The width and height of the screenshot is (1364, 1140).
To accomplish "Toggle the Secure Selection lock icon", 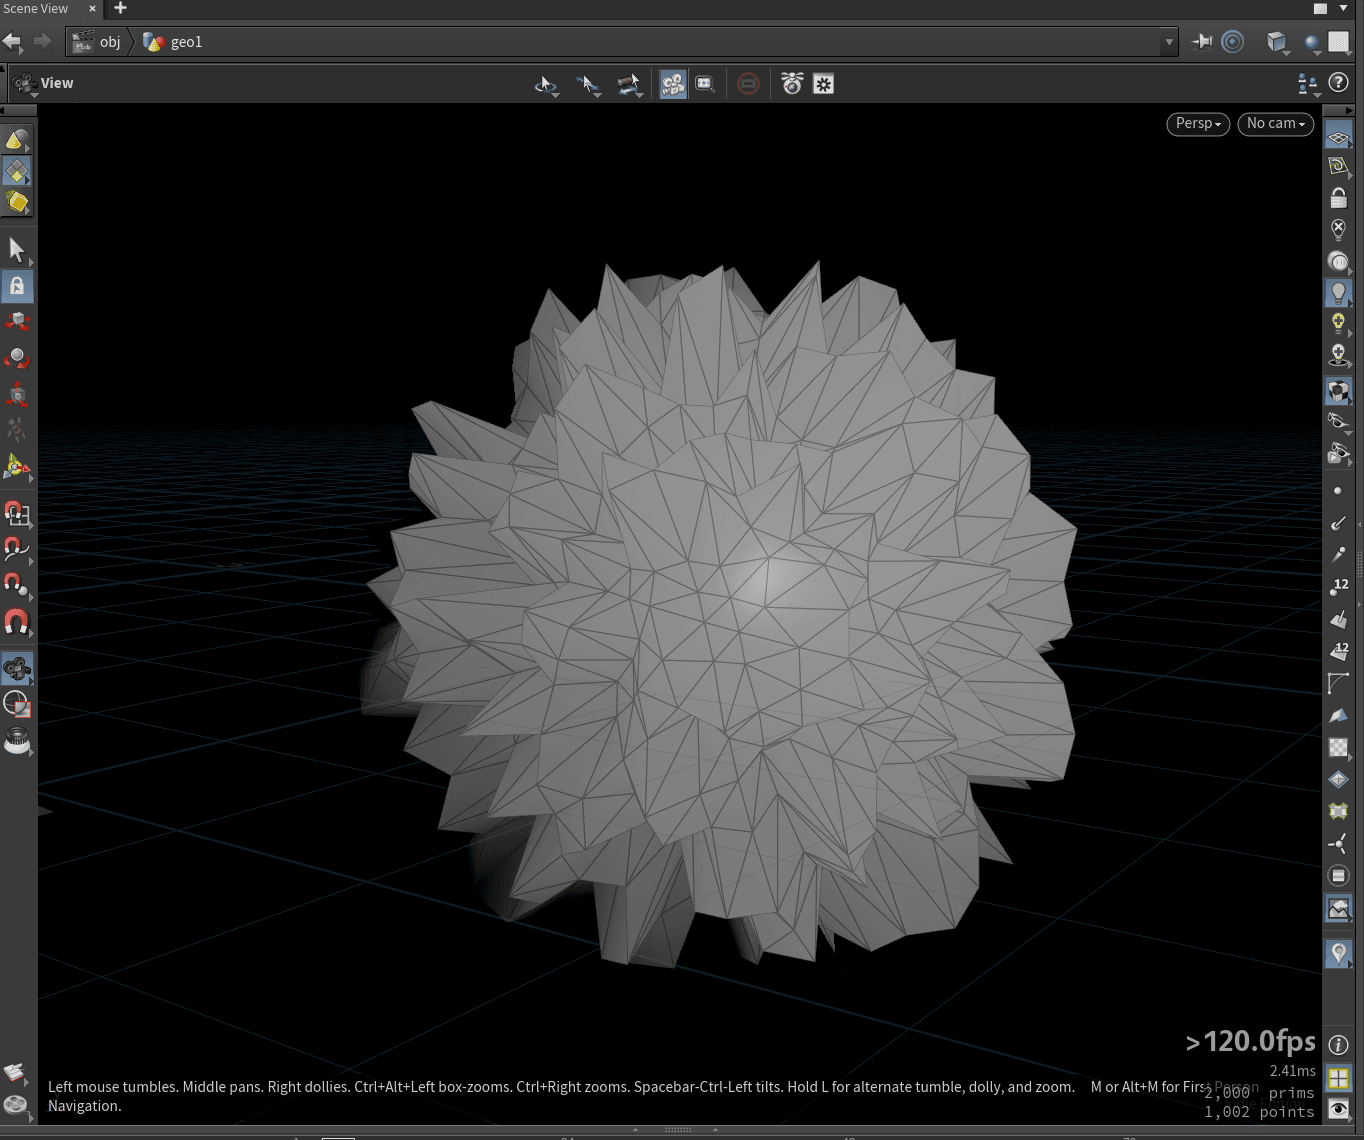I will point(17,287).
